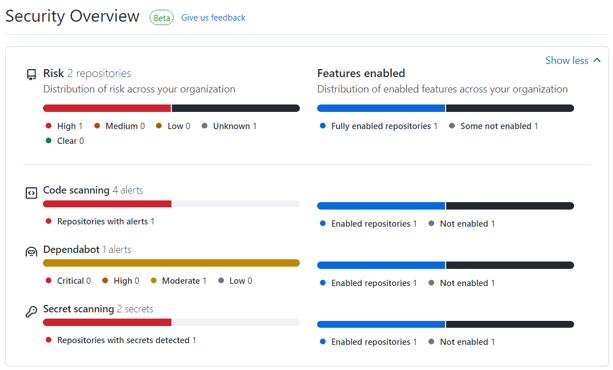Click the red High risk dot

click(48, 126)
